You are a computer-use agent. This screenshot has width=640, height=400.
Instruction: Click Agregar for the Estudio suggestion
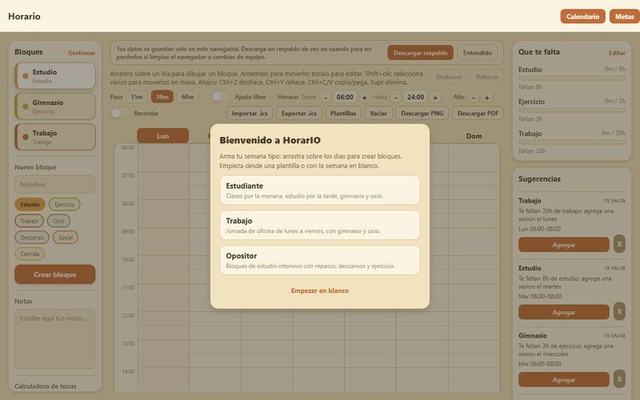[564, 312]
